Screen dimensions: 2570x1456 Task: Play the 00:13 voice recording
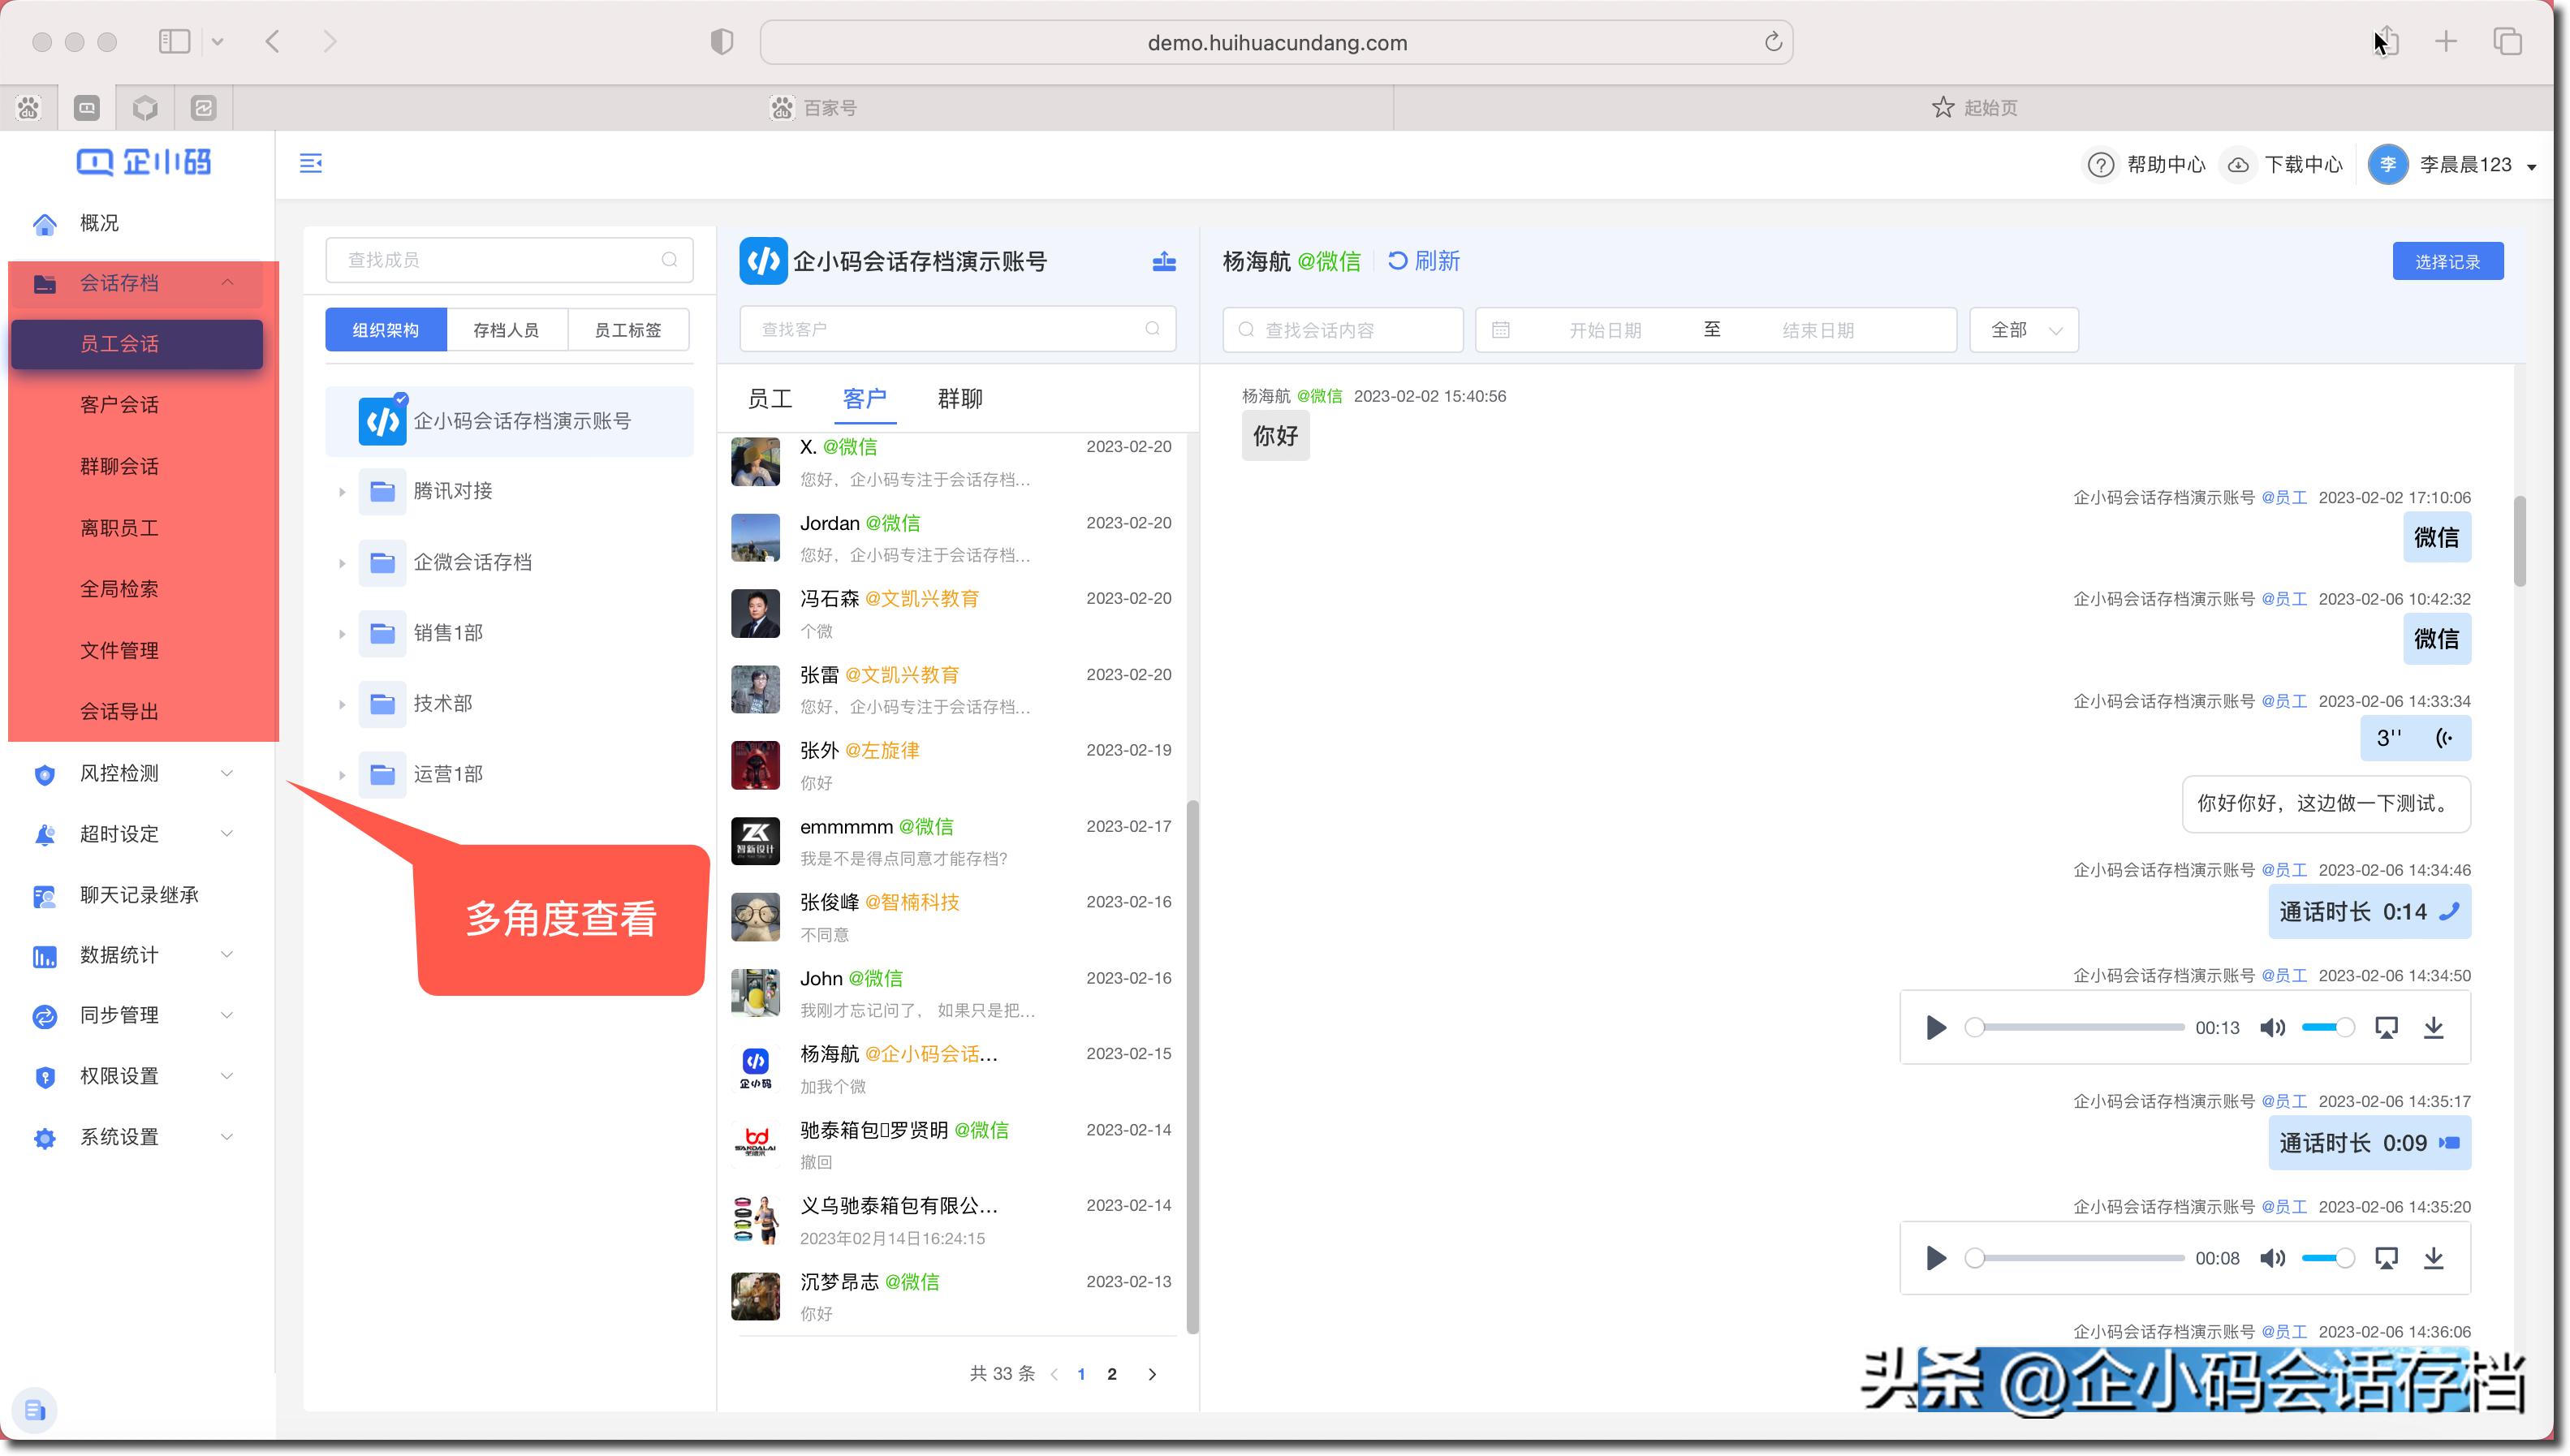pos(1936,1028)
